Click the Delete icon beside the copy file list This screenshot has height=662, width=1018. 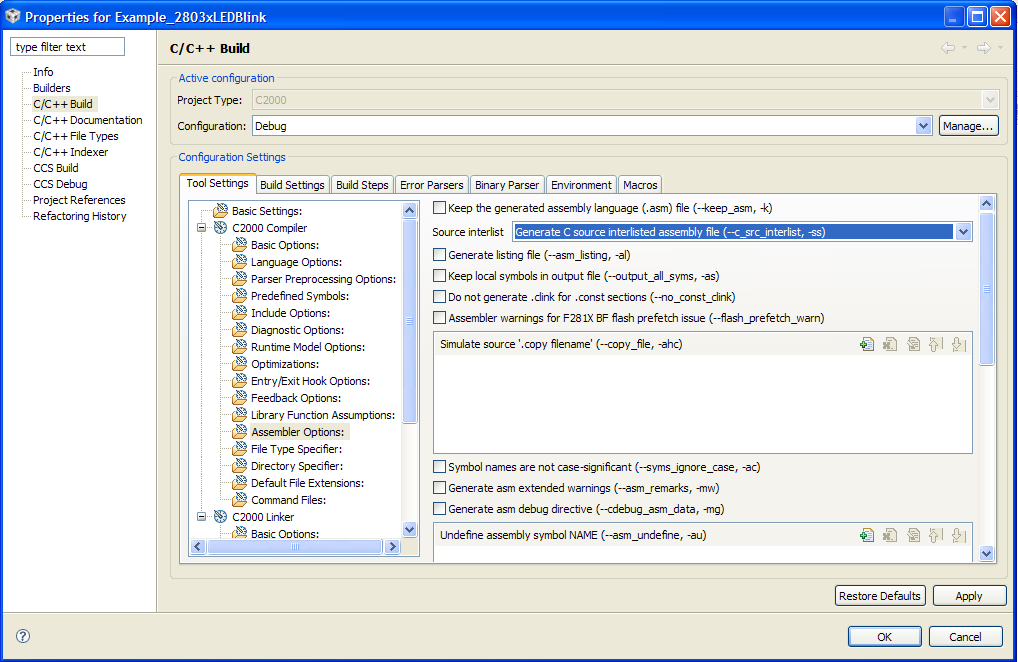pyautogui.click(x=890, y=343)
